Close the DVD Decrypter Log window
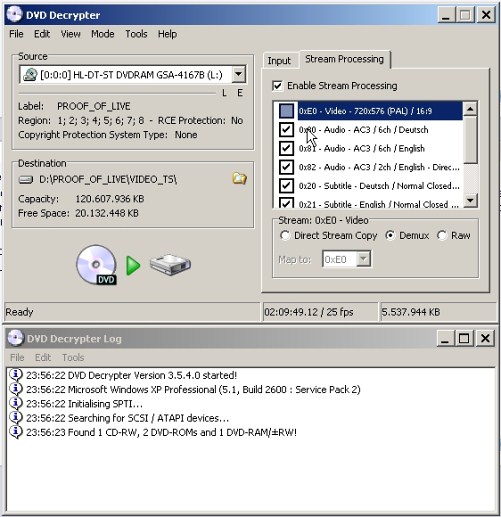Viewport: 501px width, 517px height. point(485,338)
